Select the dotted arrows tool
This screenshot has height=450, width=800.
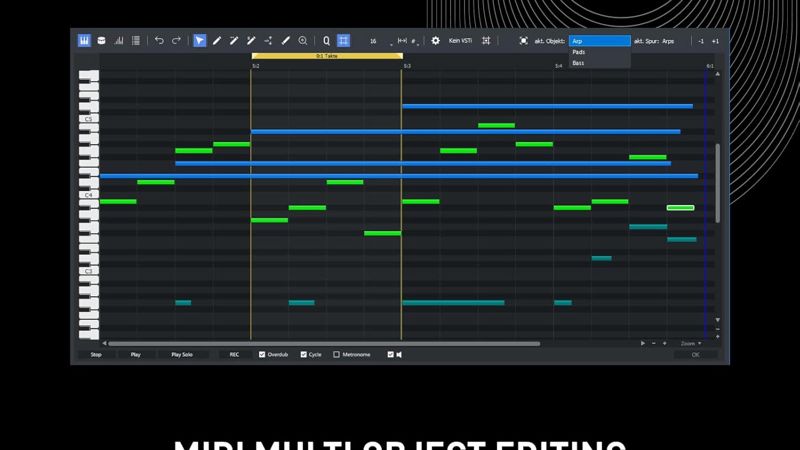click(x=268, y=41)
